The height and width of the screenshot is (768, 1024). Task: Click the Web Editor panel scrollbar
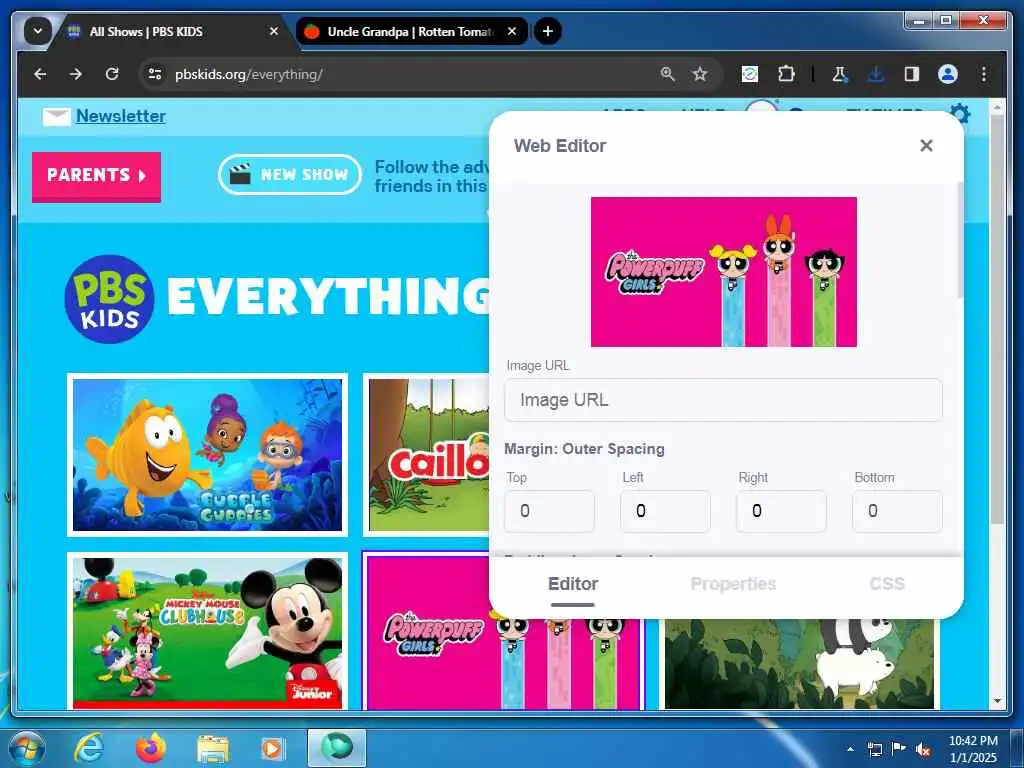[x=960, y=240]
